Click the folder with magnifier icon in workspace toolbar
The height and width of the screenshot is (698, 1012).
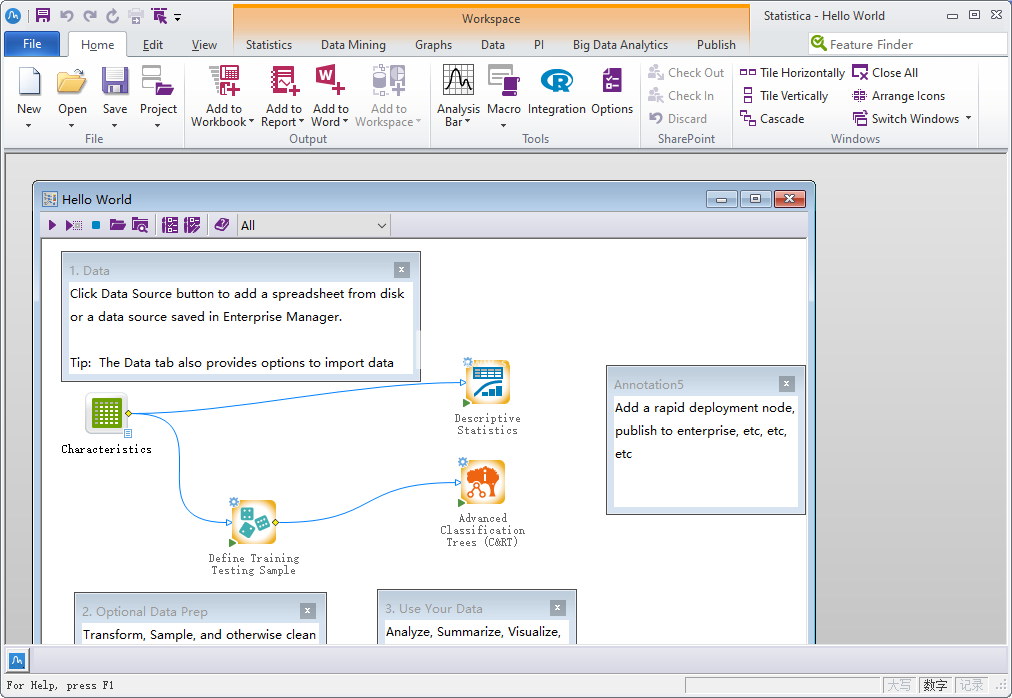tap(140, 225)
